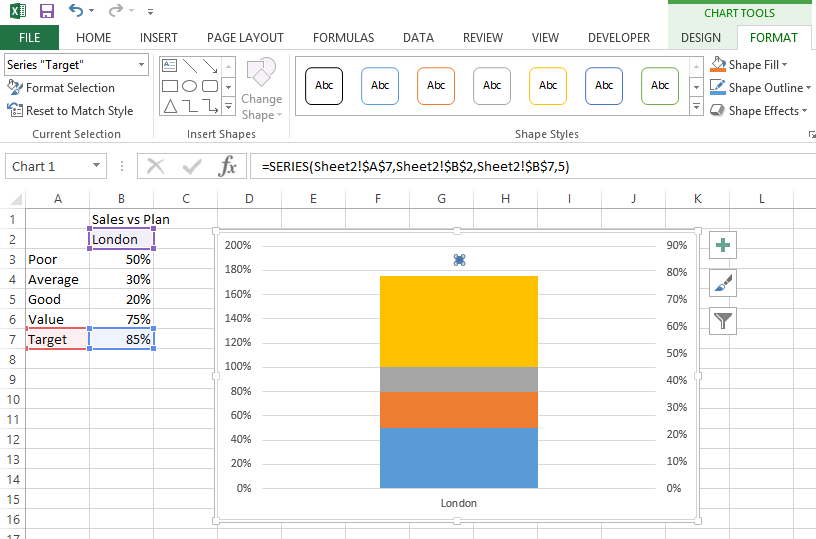Click the Enter checkmark in formula bar
816x539 pixels.
click(192, 166)
